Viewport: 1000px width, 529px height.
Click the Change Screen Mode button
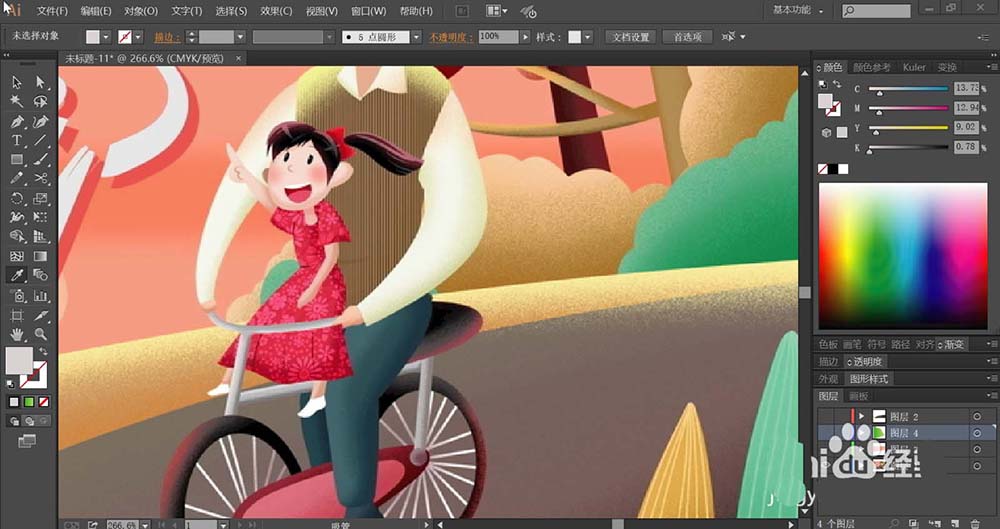[27, 440]
